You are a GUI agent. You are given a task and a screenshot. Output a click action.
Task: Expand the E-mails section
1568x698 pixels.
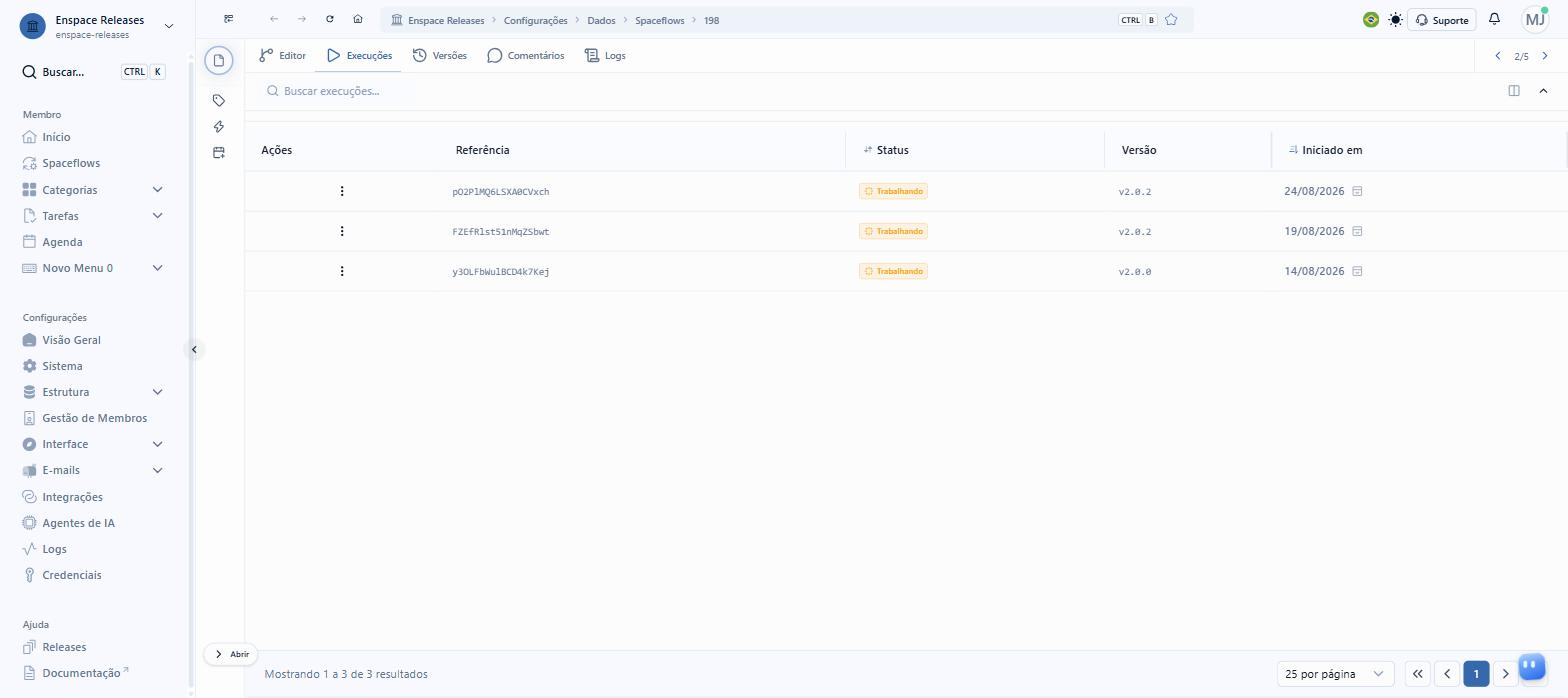157,470
